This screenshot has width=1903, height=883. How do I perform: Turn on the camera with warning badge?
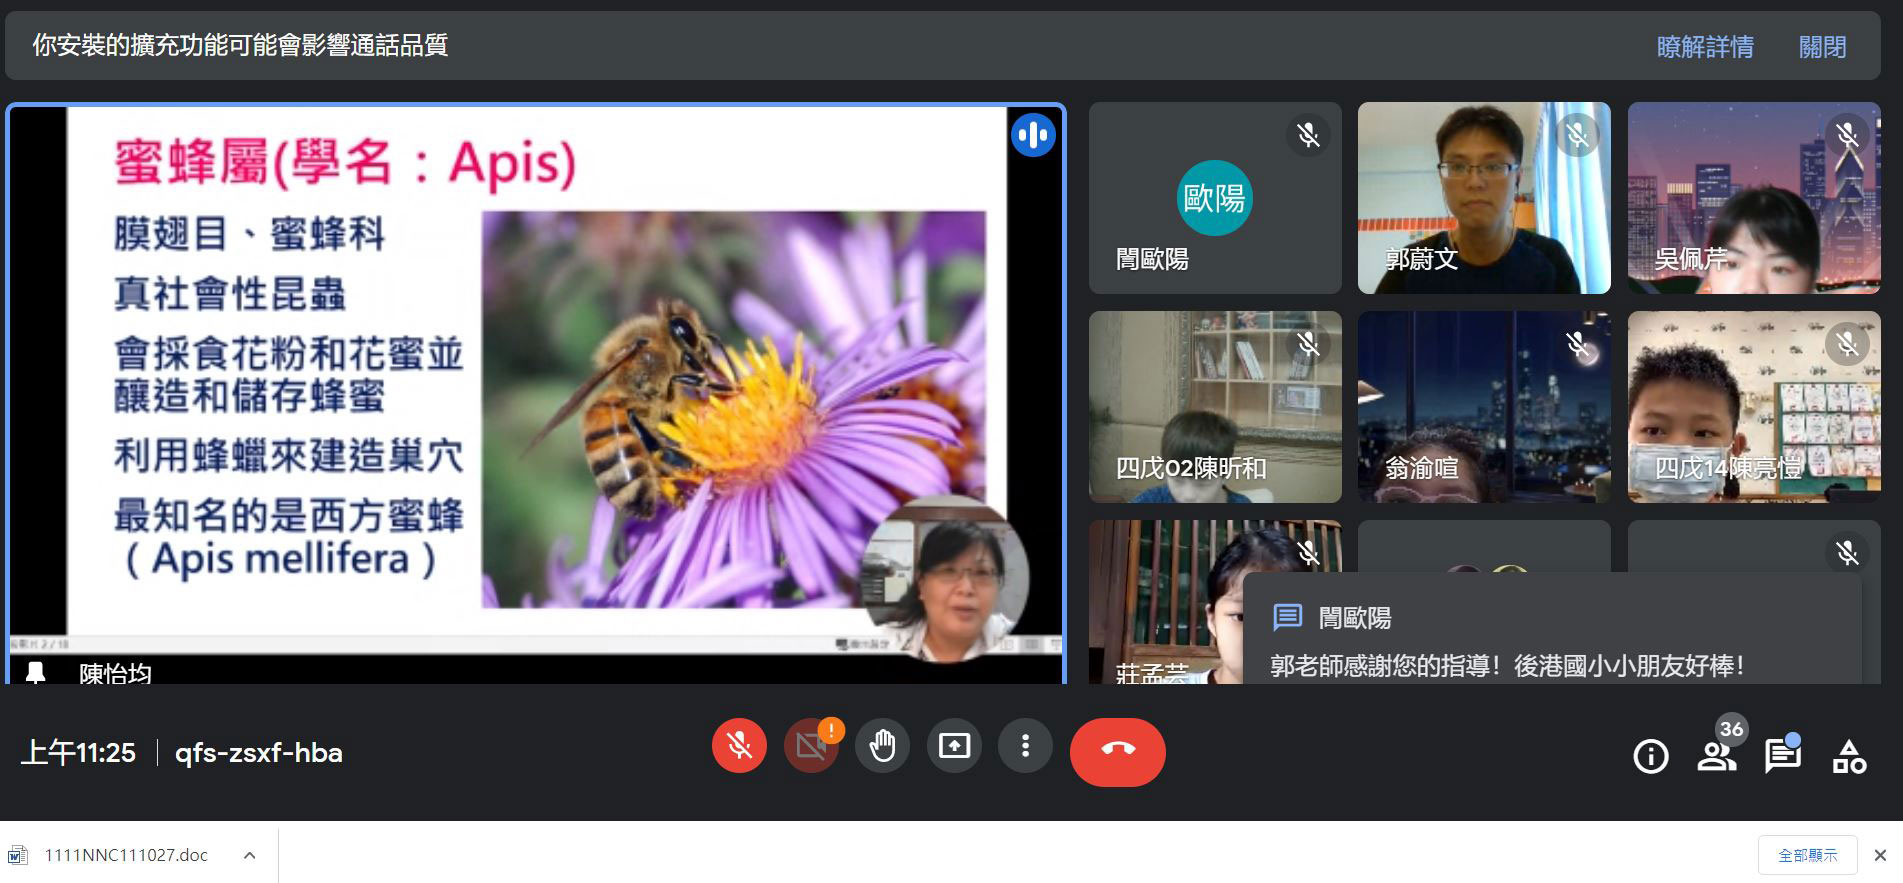click(811, 746)
